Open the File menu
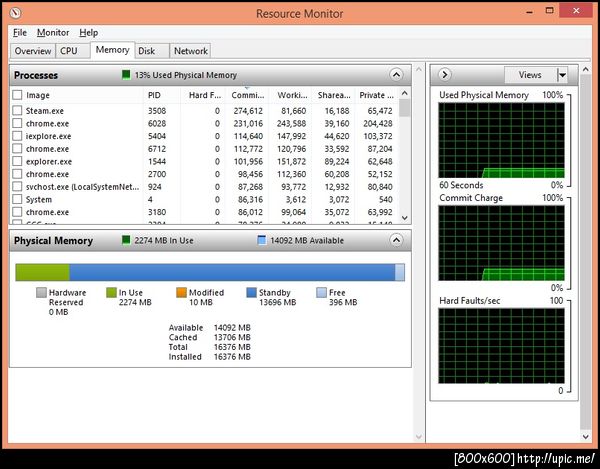Viewport: 600px width, 469px height. (x=20, y=33)
